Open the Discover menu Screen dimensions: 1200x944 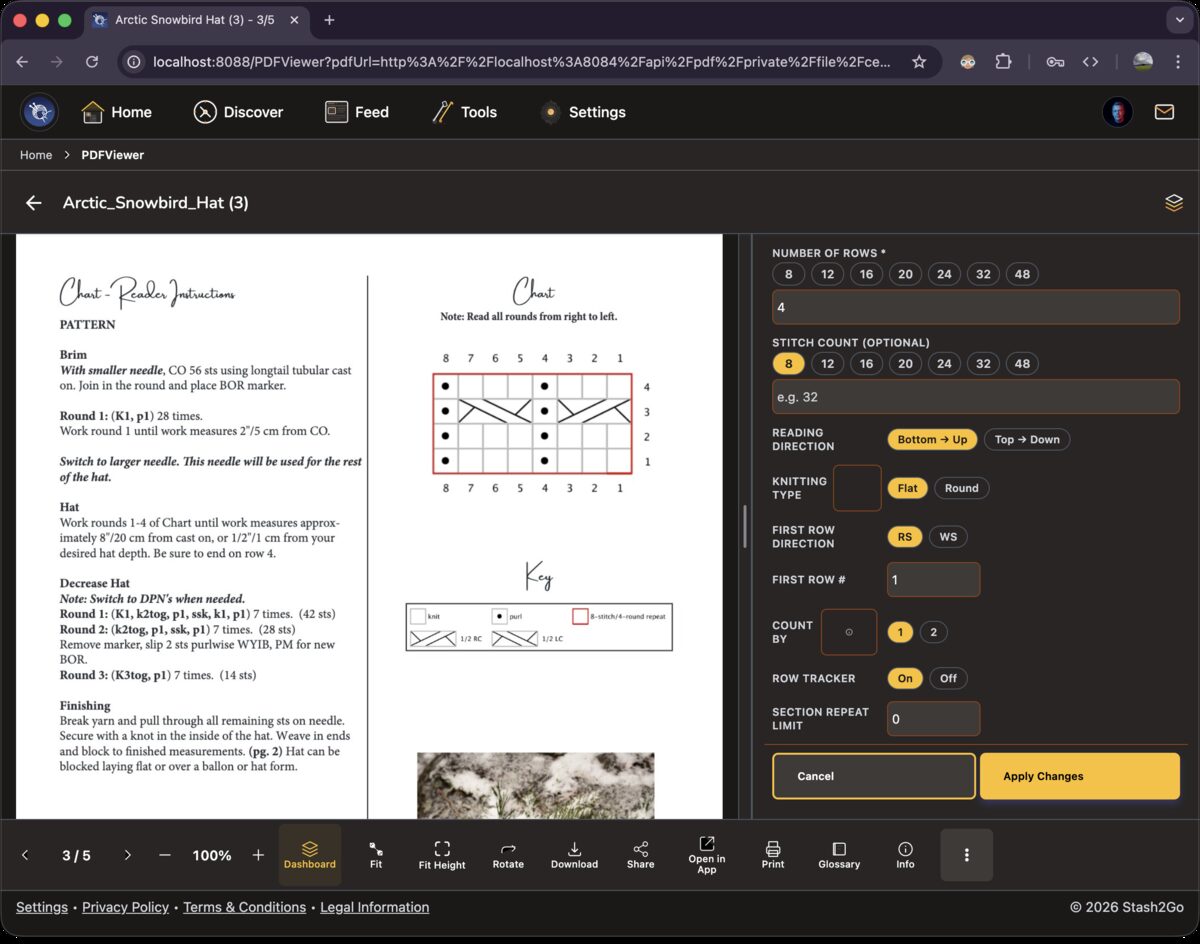pos(238,112)
